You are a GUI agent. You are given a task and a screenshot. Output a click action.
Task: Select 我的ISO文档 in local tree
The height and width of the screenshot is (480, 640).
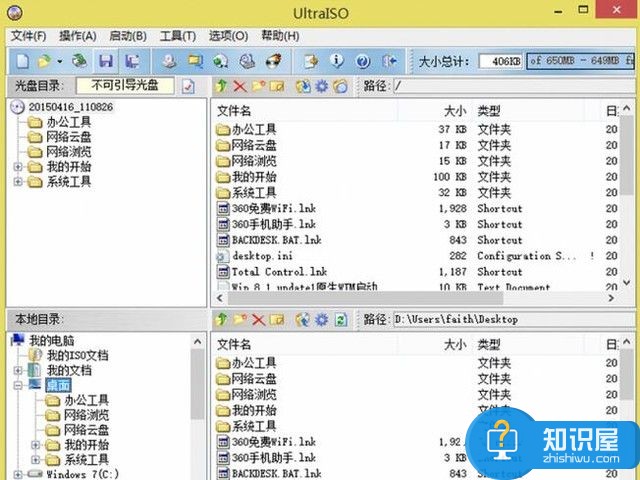(x=78, y=355)
